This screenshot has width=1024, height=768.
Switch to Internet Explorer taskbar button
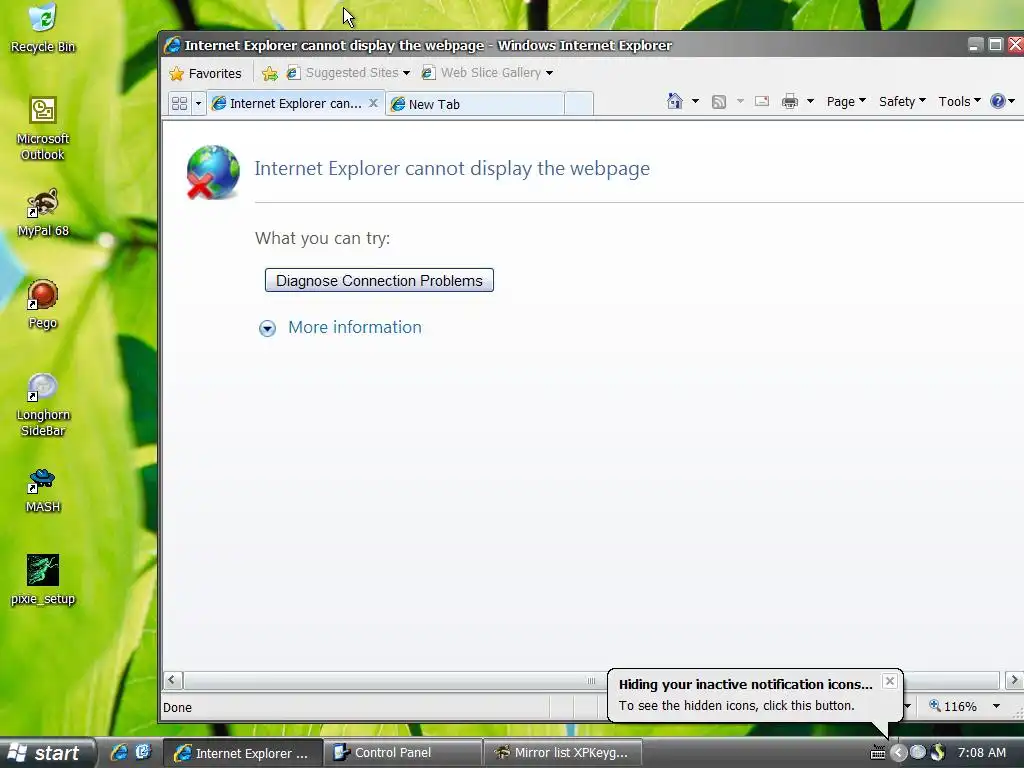pos(242,753)
